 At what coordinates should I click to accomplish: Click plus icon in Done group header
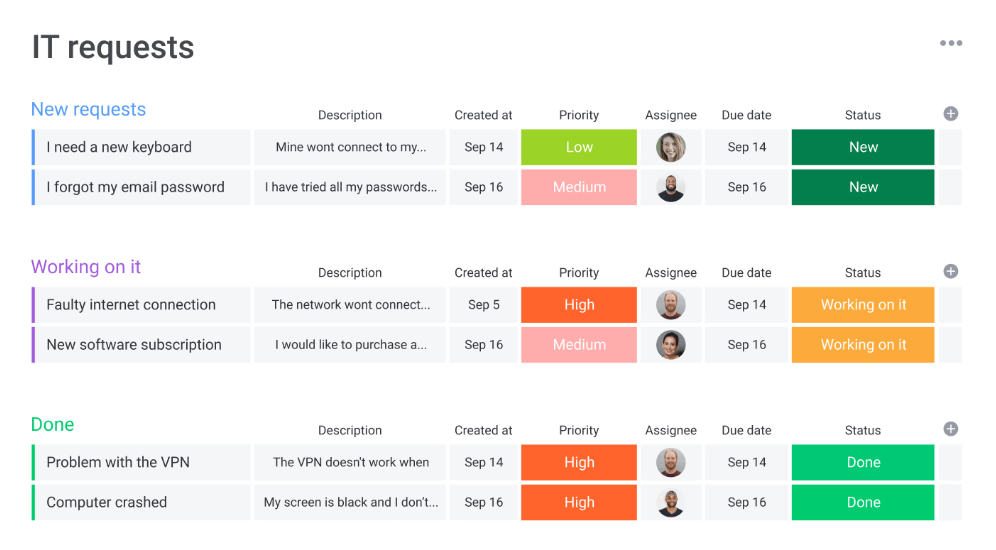[x=951, y=429]
